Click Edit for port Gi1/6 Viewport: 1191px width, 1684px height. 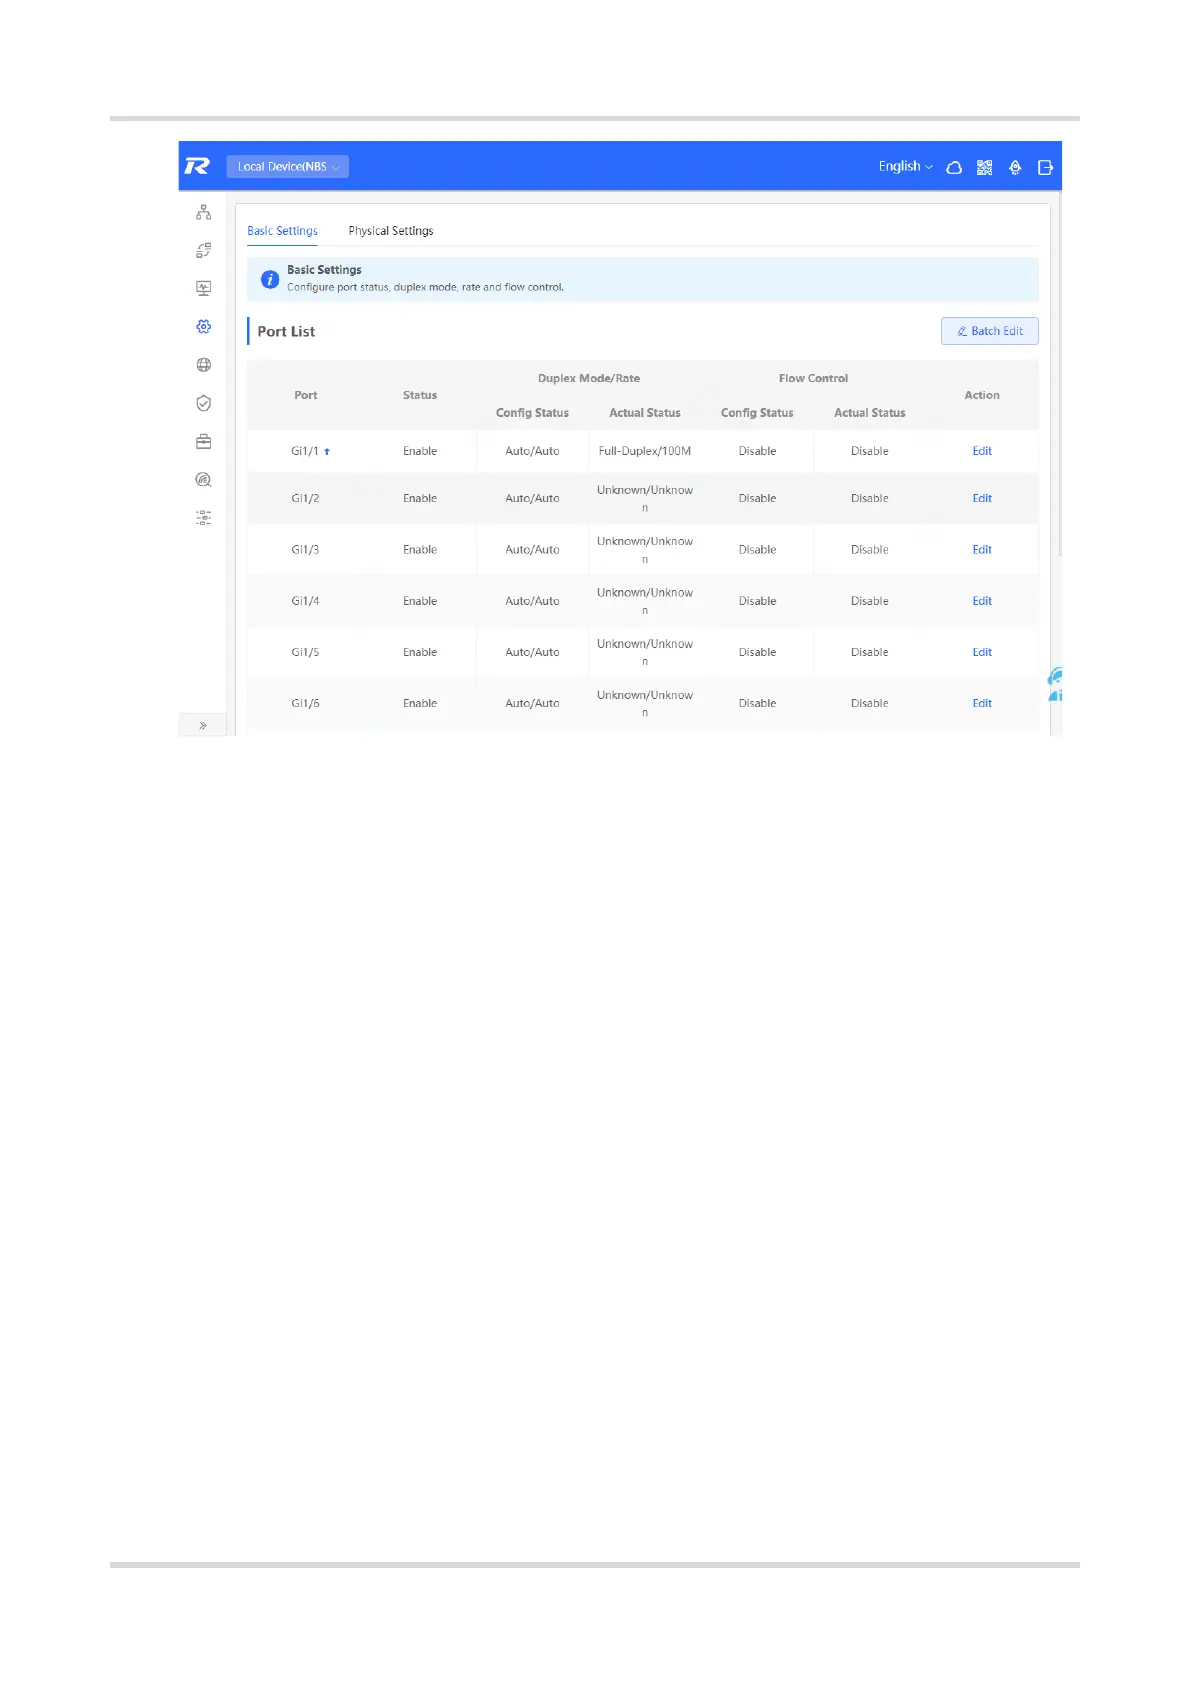982,703
